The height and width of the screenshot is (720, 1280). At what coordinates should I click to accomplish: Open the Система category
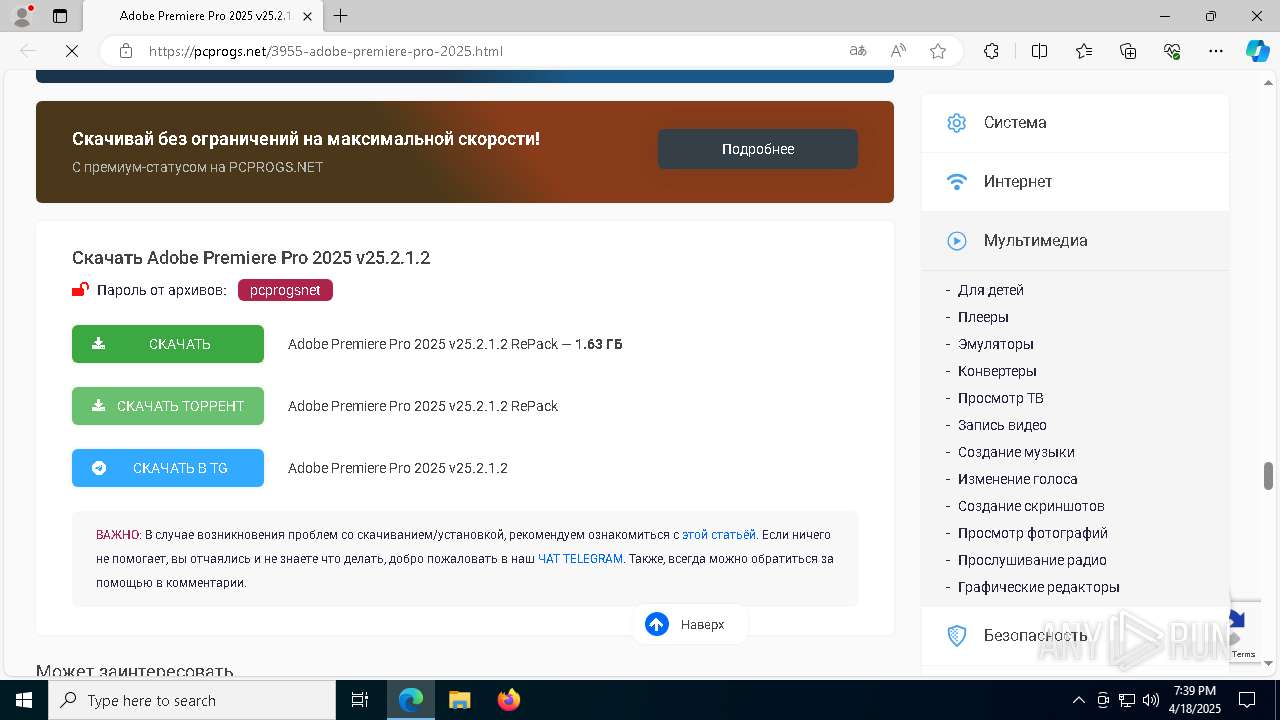1075,122
